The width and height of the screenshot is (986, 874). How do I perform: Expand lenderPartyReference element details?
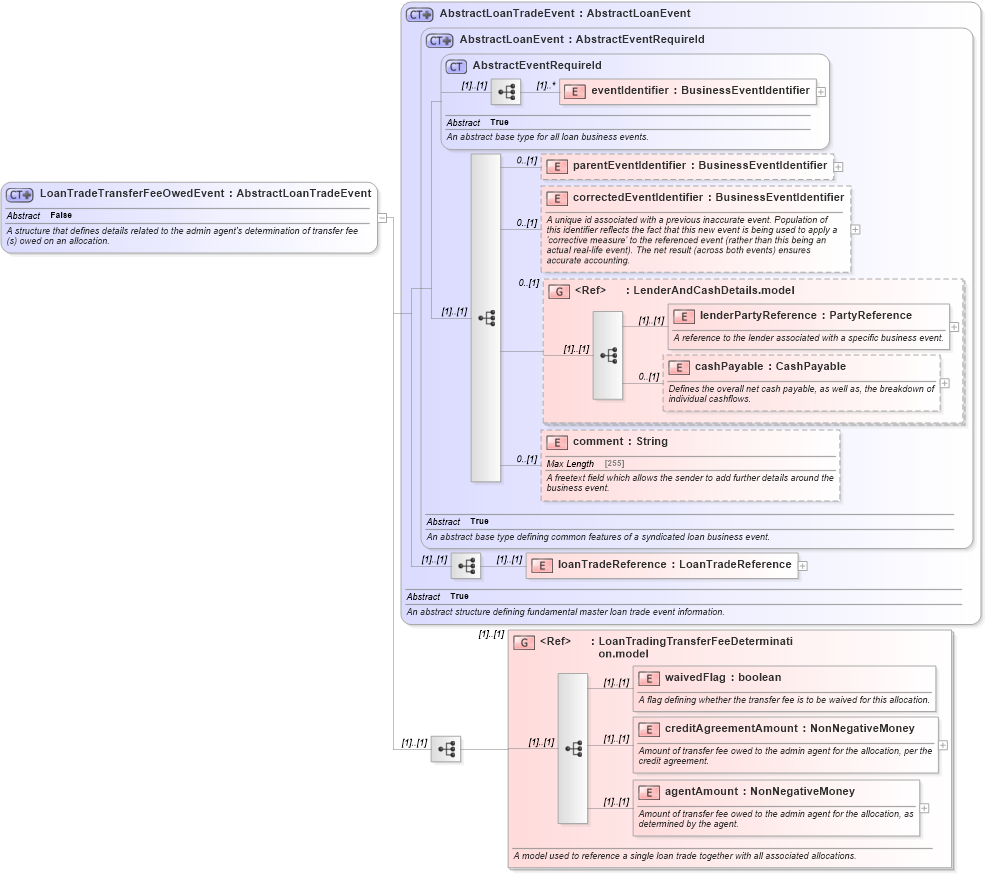click(x=955, y=326)
